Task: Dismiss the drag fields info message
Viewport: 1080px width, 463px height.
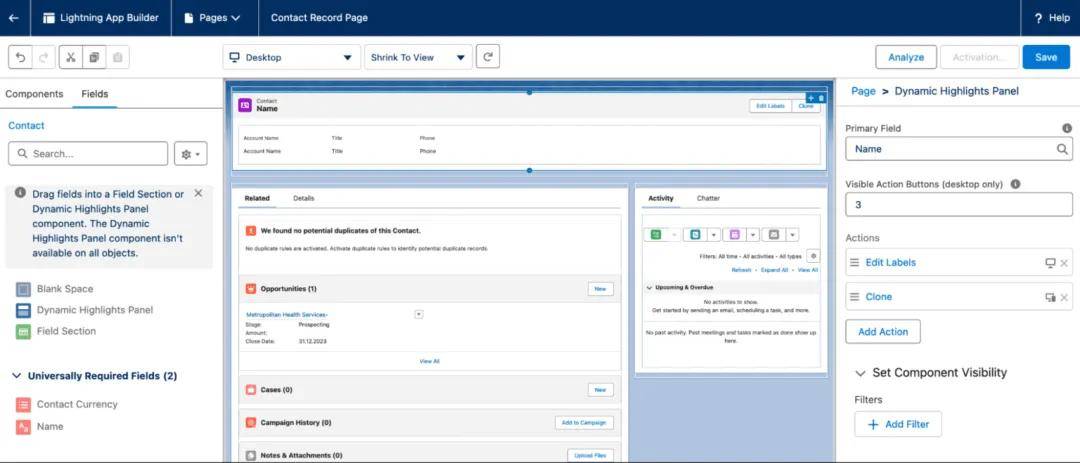Action: (198, 193)
